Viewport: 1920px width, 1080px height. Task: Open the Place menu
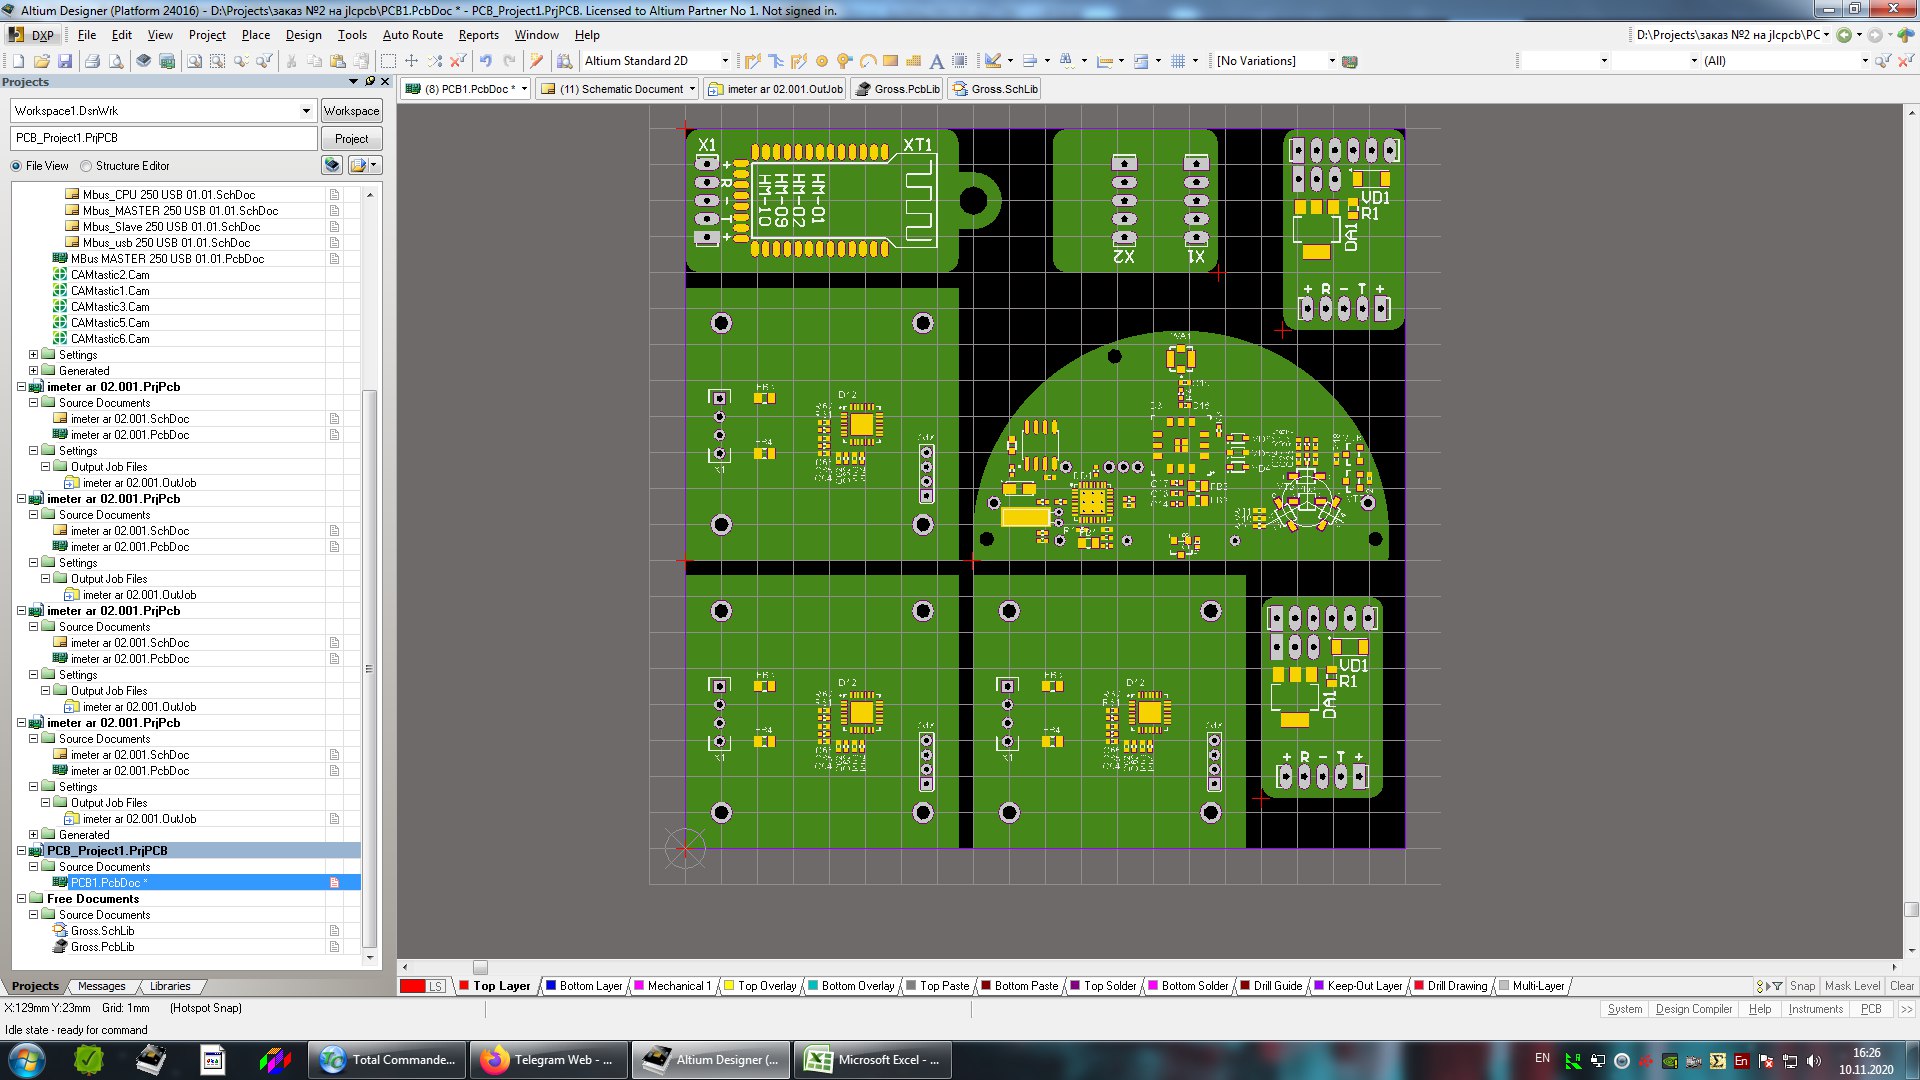(x=256, y=35)
